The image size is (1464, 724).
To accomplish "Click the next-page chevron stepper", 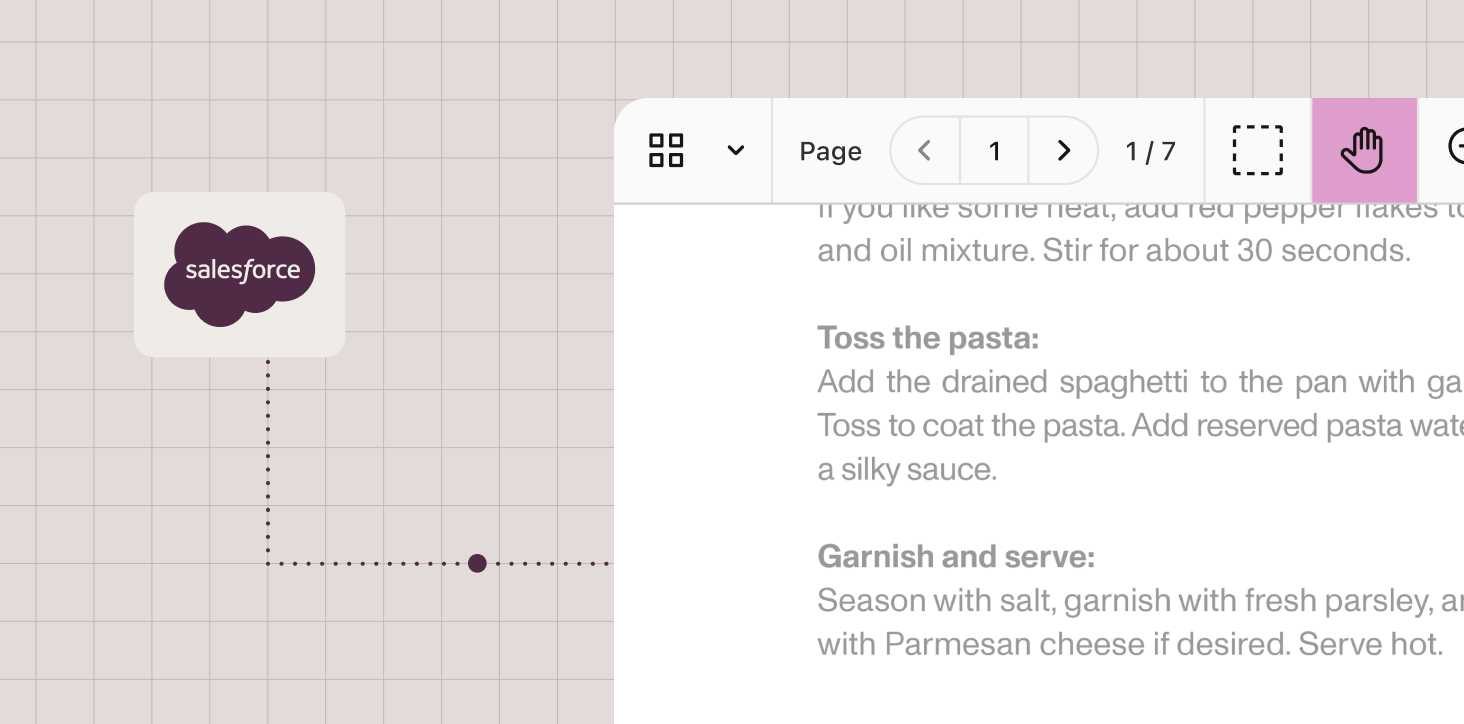I will coord(1063,151).
